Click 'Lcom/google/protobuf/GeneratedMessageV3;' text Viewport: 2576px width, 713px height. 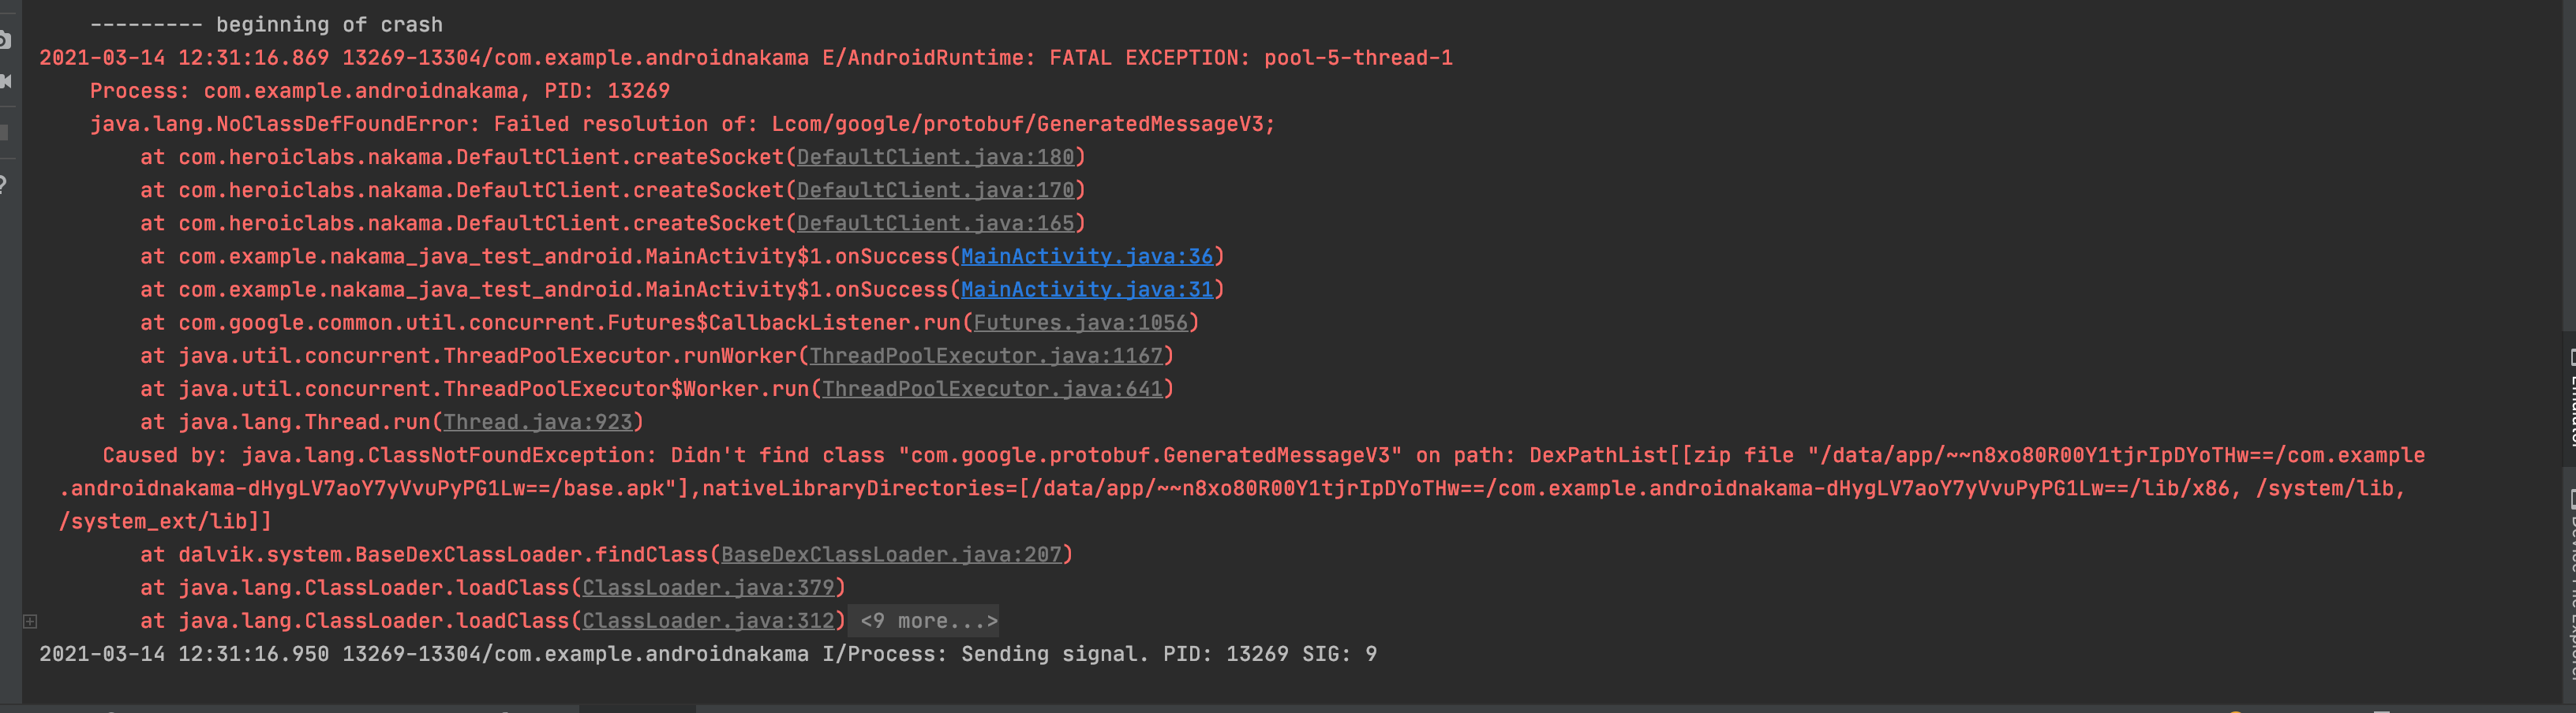[x=1023, y=124]
